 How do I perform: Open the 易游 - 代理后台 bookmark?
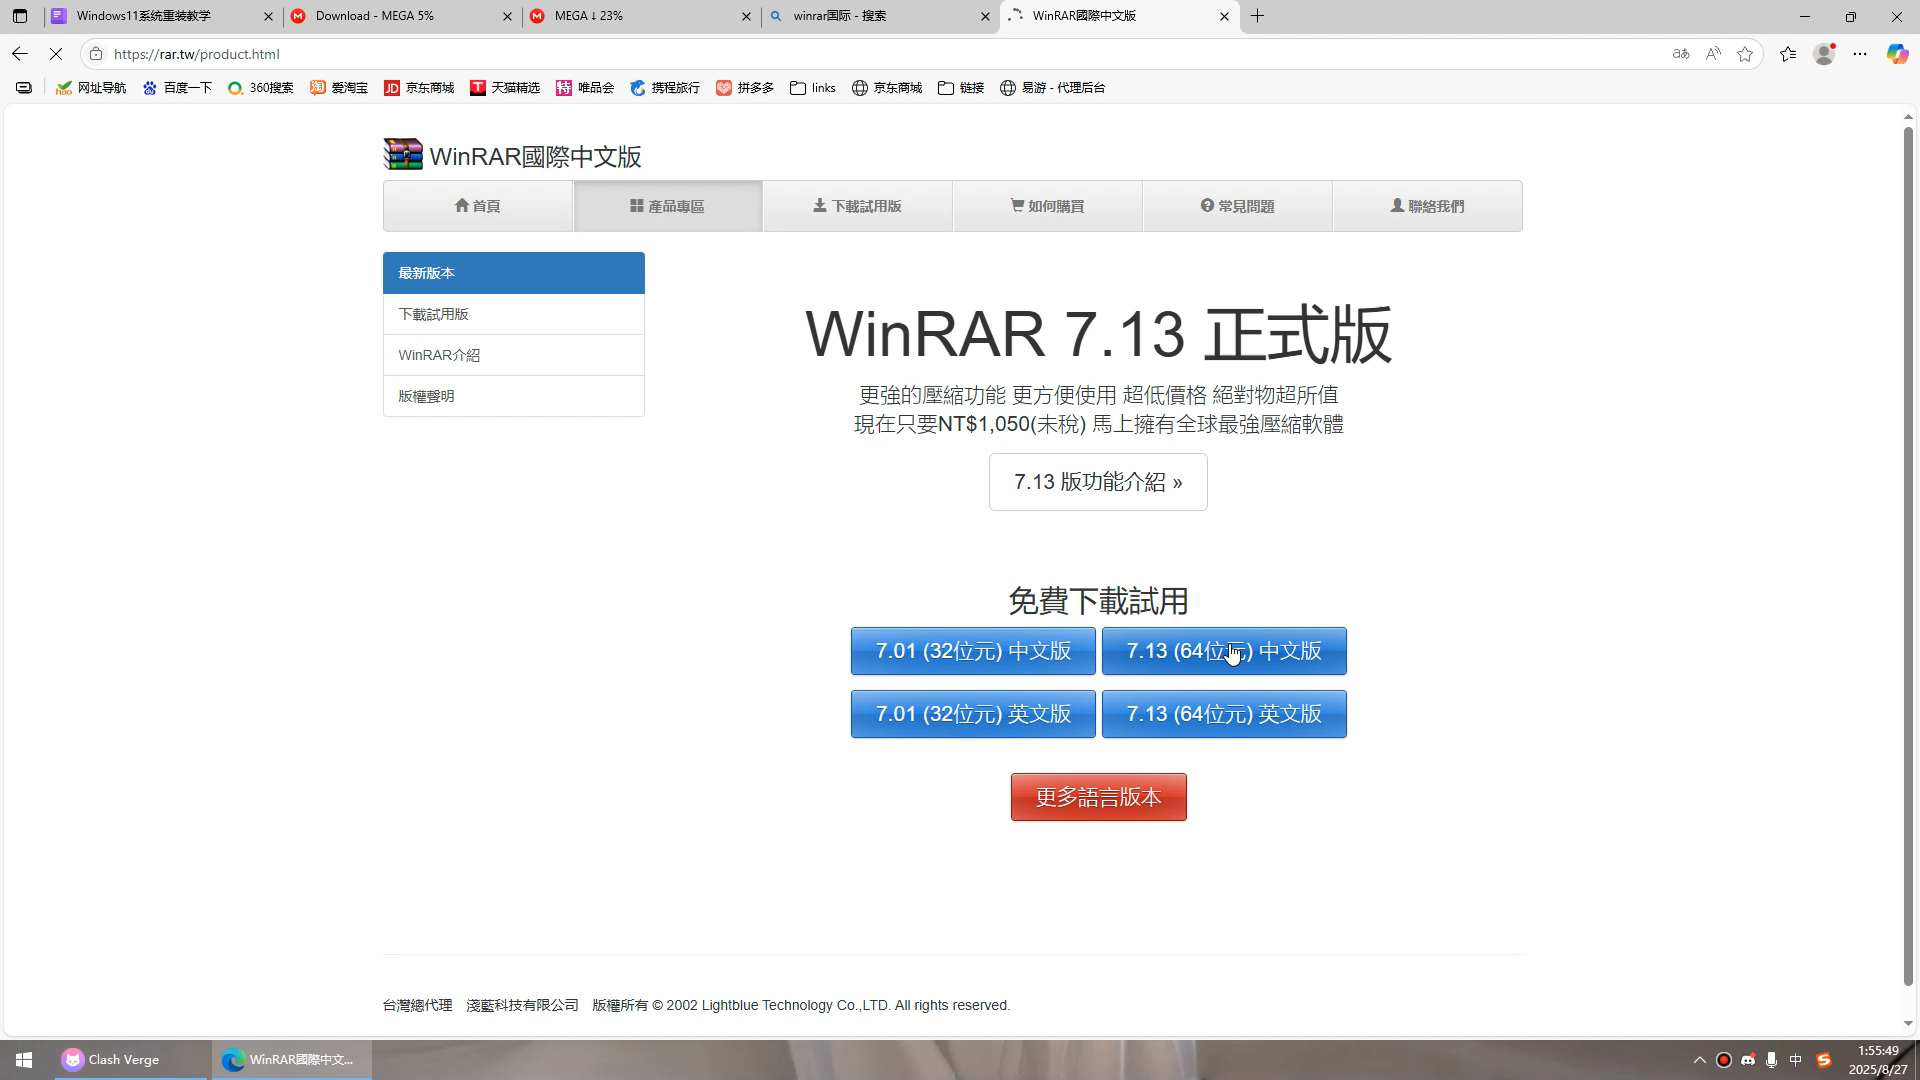[1053, 88]
